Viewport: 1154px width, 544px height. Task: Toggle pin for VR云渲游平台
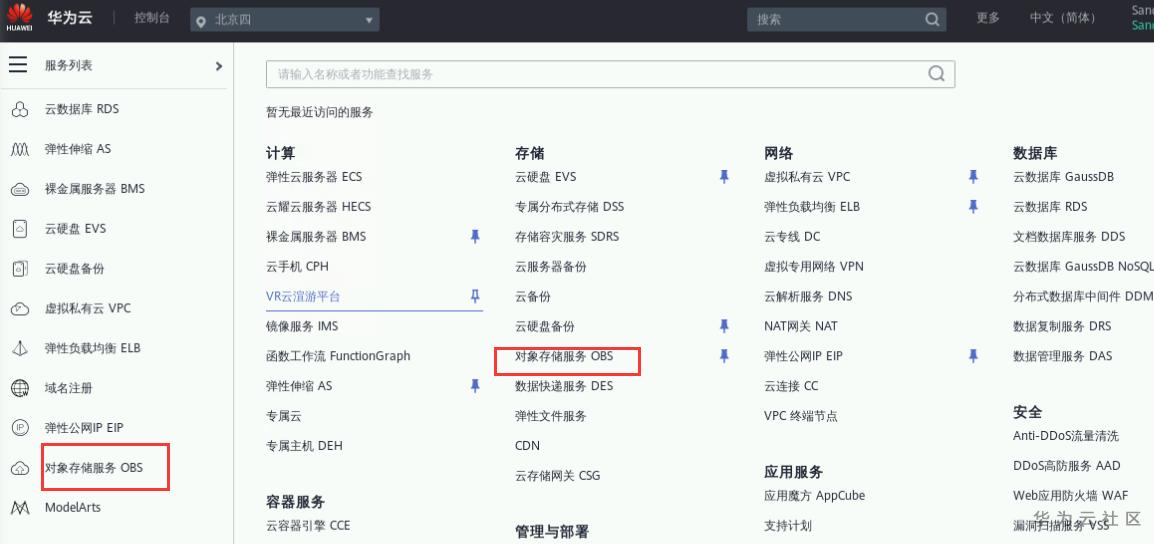pos(475,296)
